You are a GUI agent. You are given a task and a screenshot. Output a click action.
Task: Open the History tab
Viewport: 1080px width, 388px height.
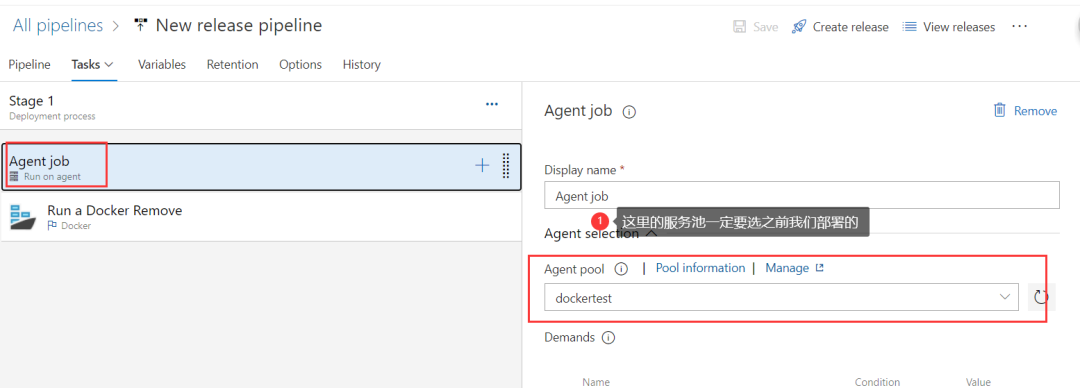[x=362, y=65]
